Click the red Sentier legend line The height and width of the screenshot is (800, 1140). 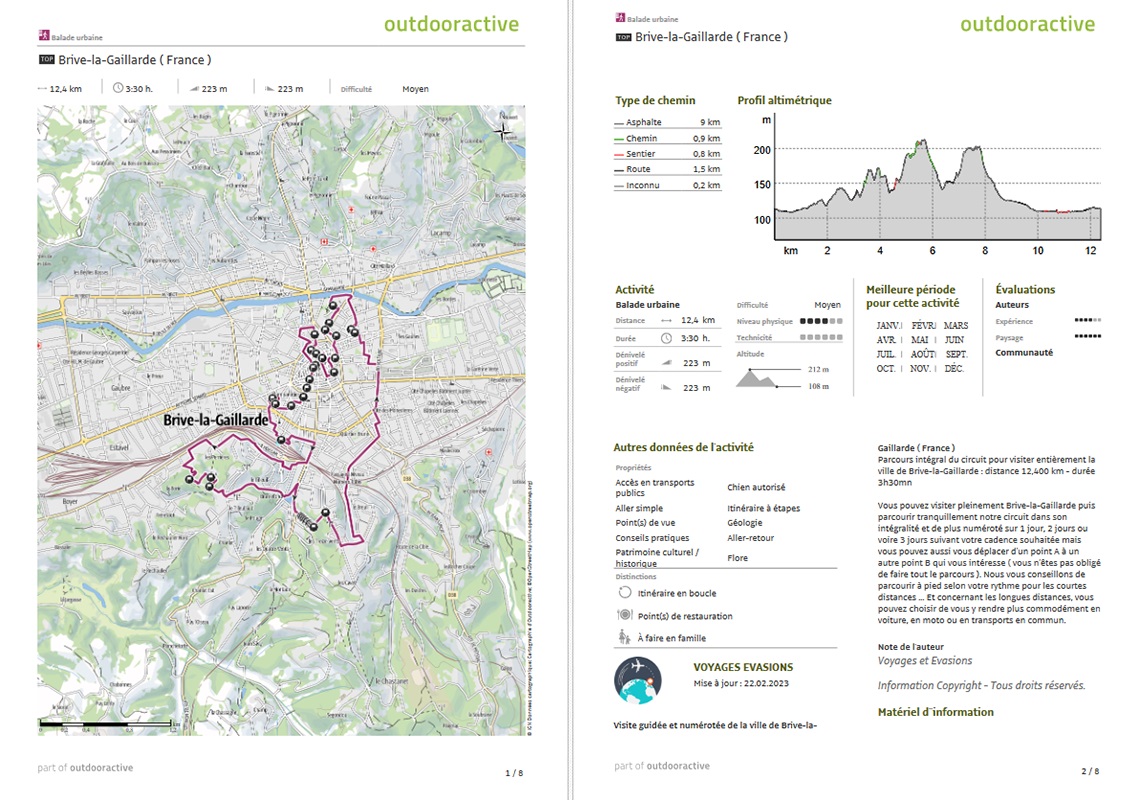pyautogui.click(x=619, y=154)
